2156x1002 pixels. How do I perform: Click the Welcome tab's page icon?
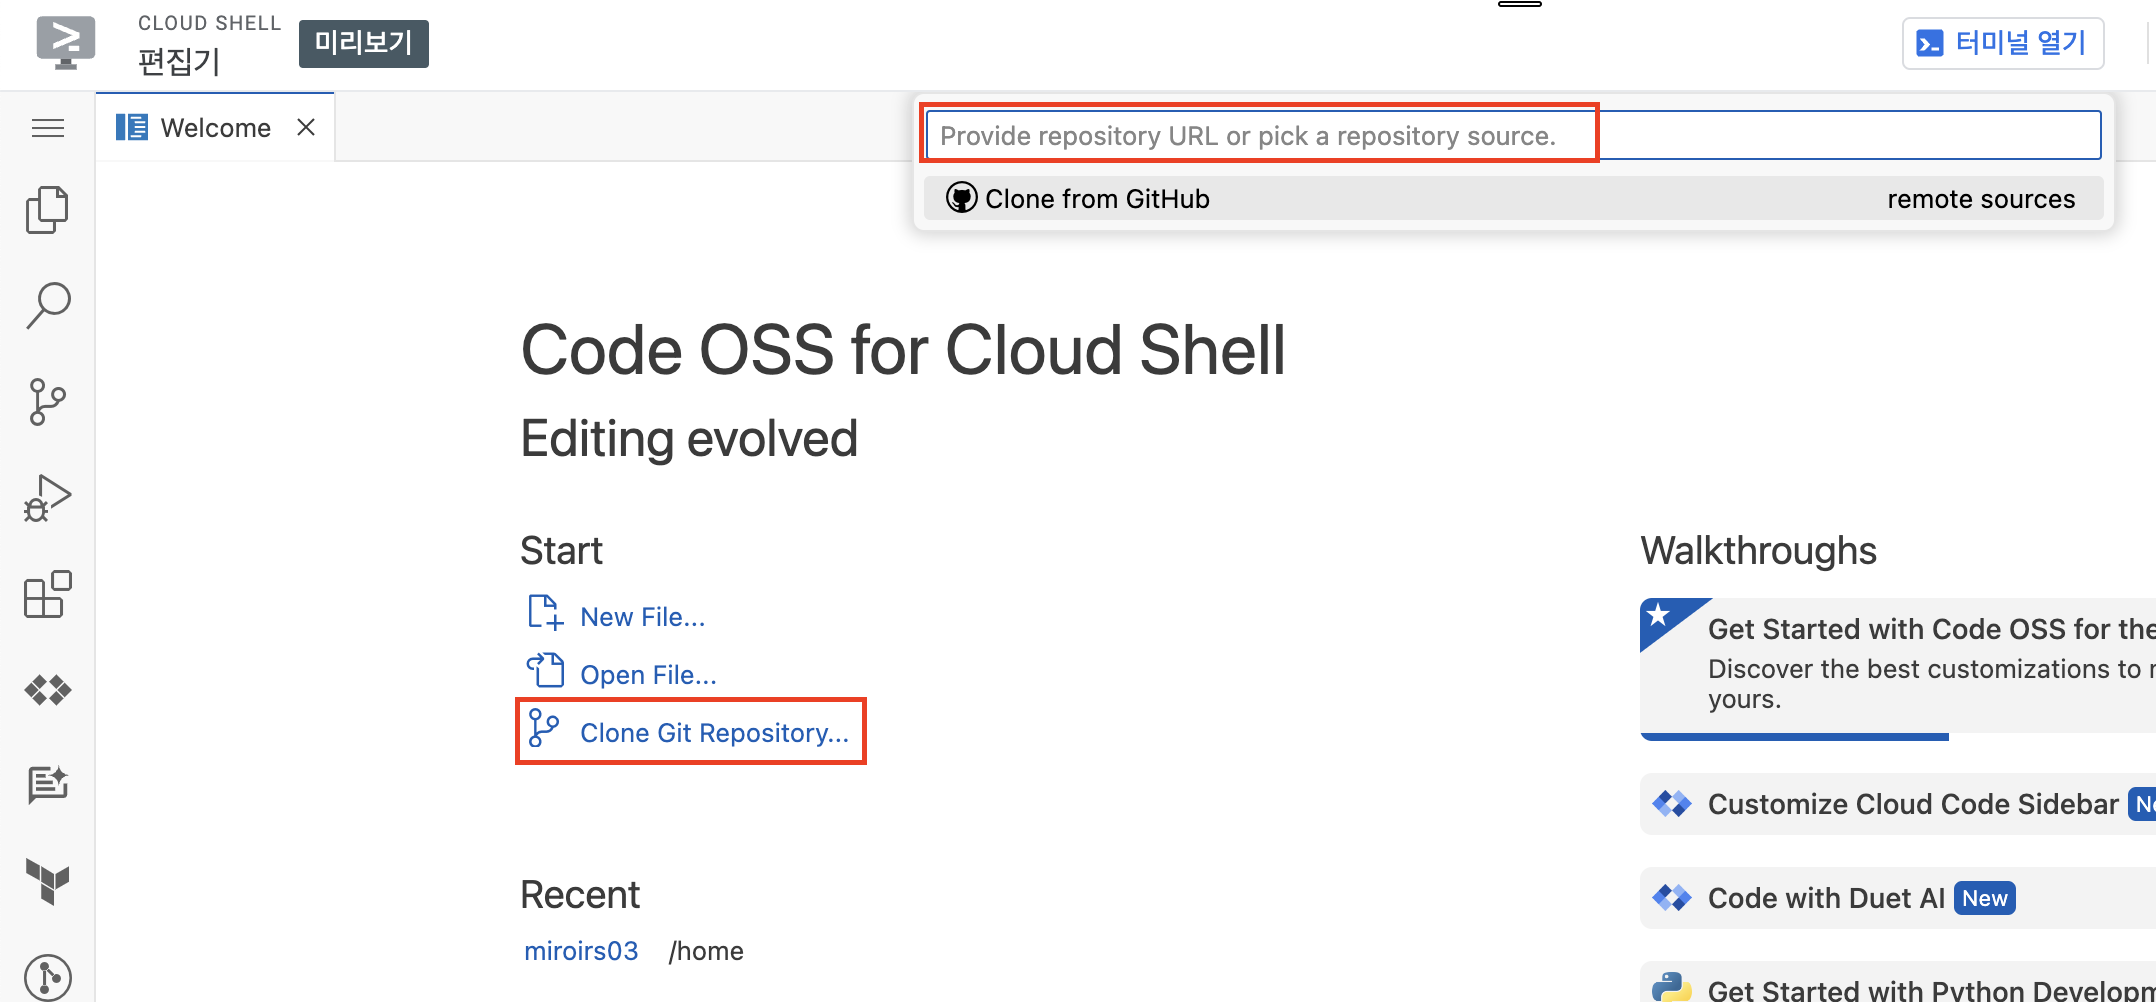pos(132,127)
